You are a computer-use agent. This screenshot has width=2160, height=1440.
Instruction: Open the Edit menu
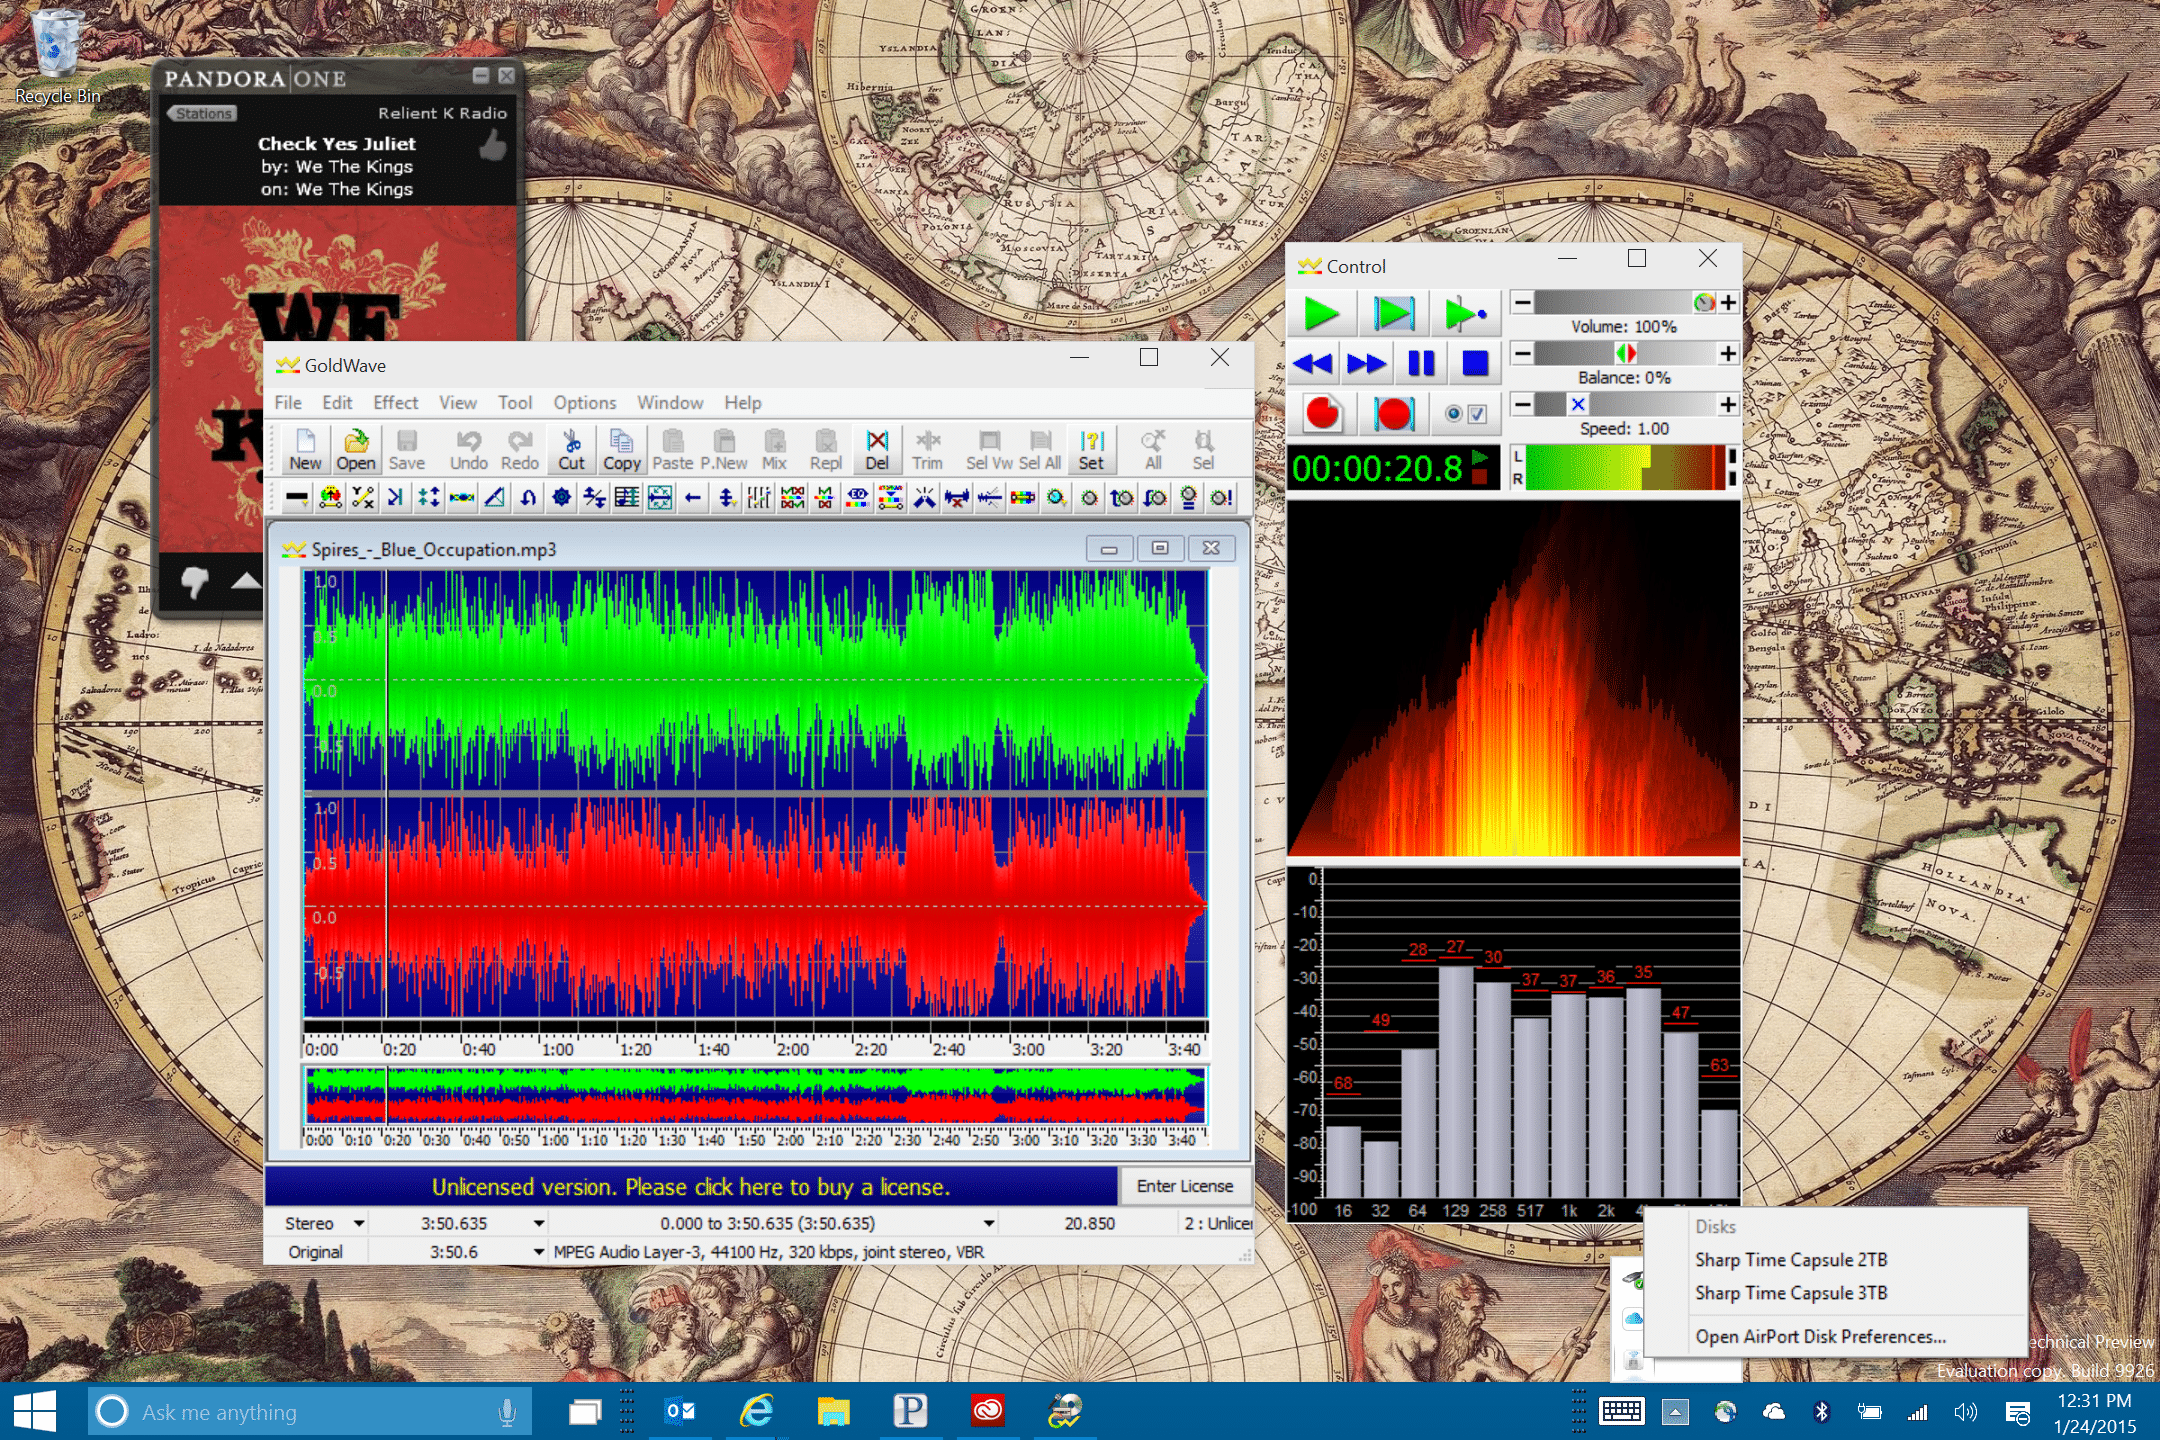tap(337, 402)
